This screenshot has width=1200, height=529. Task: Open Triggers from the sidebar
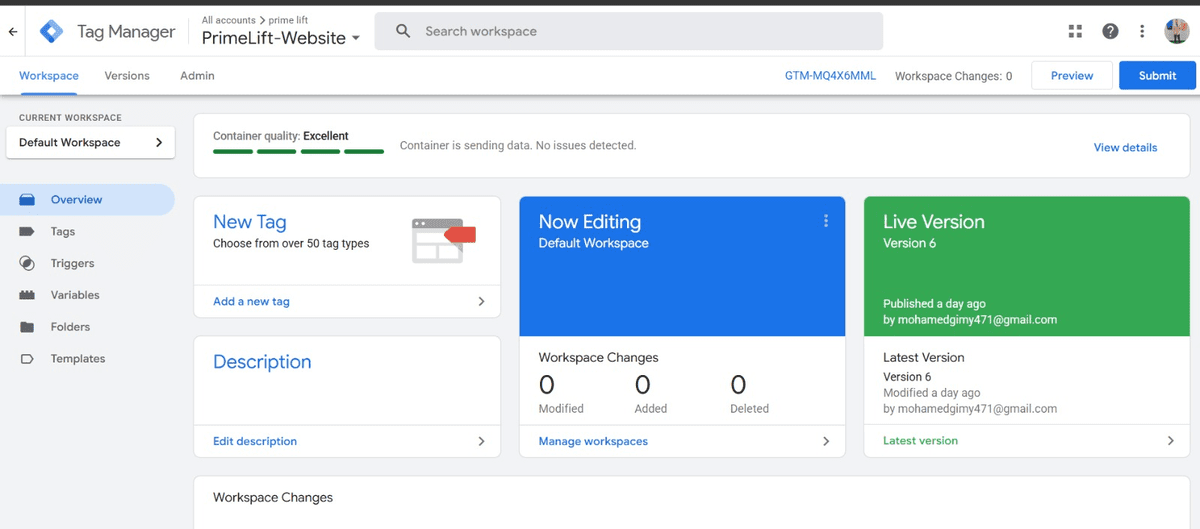[72, 263]
